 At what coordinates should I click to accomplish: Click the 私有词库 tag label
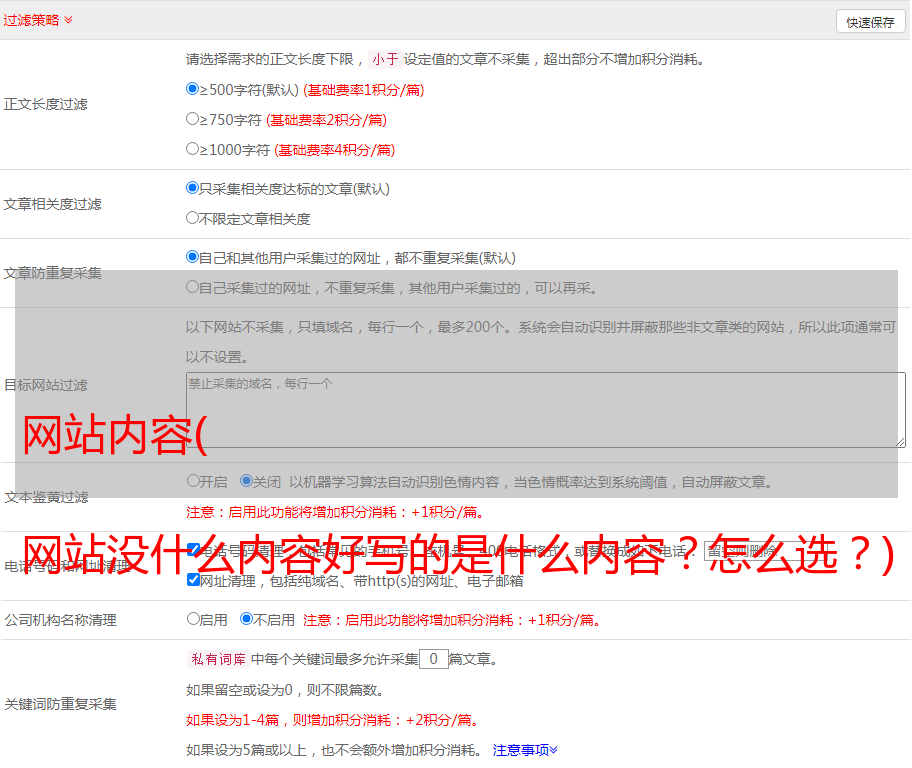coord(218,659)
